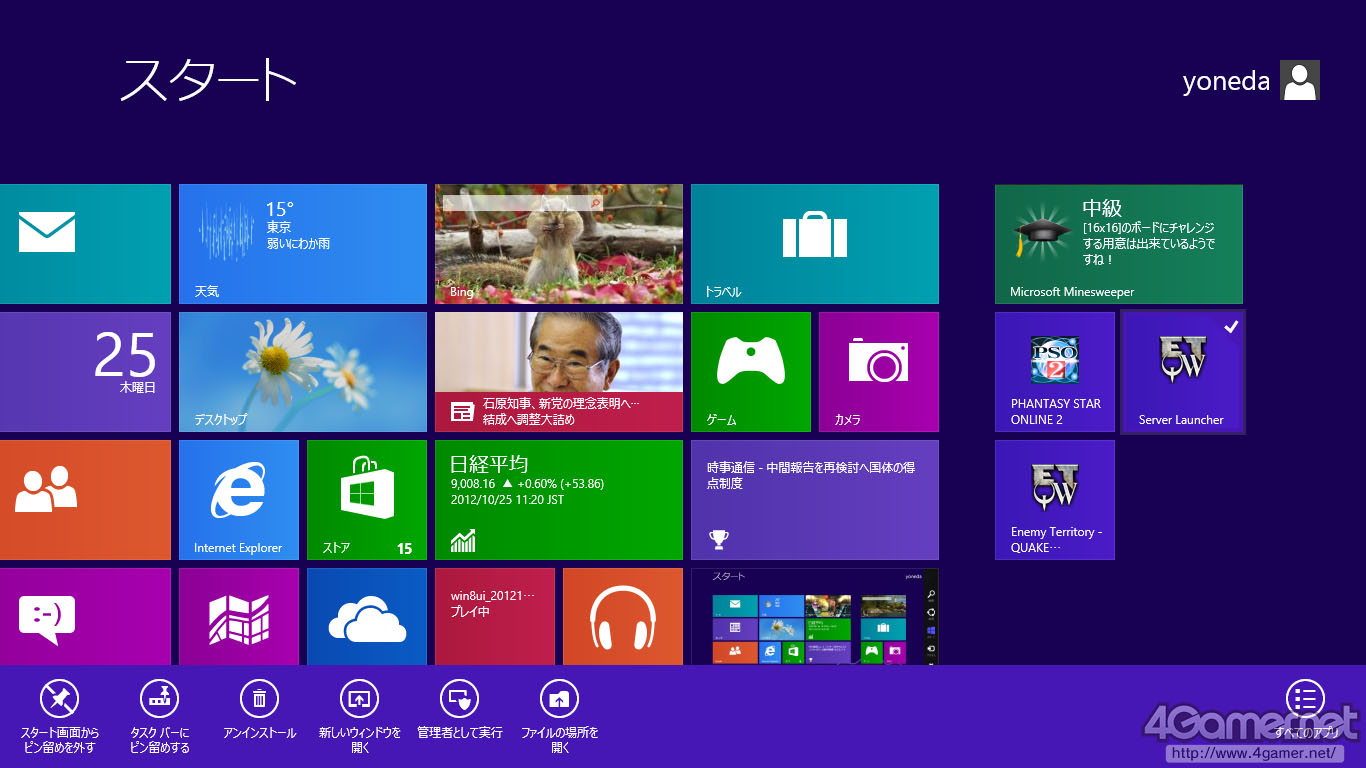Click ファイルの場所を開く button

pos(559,716)
